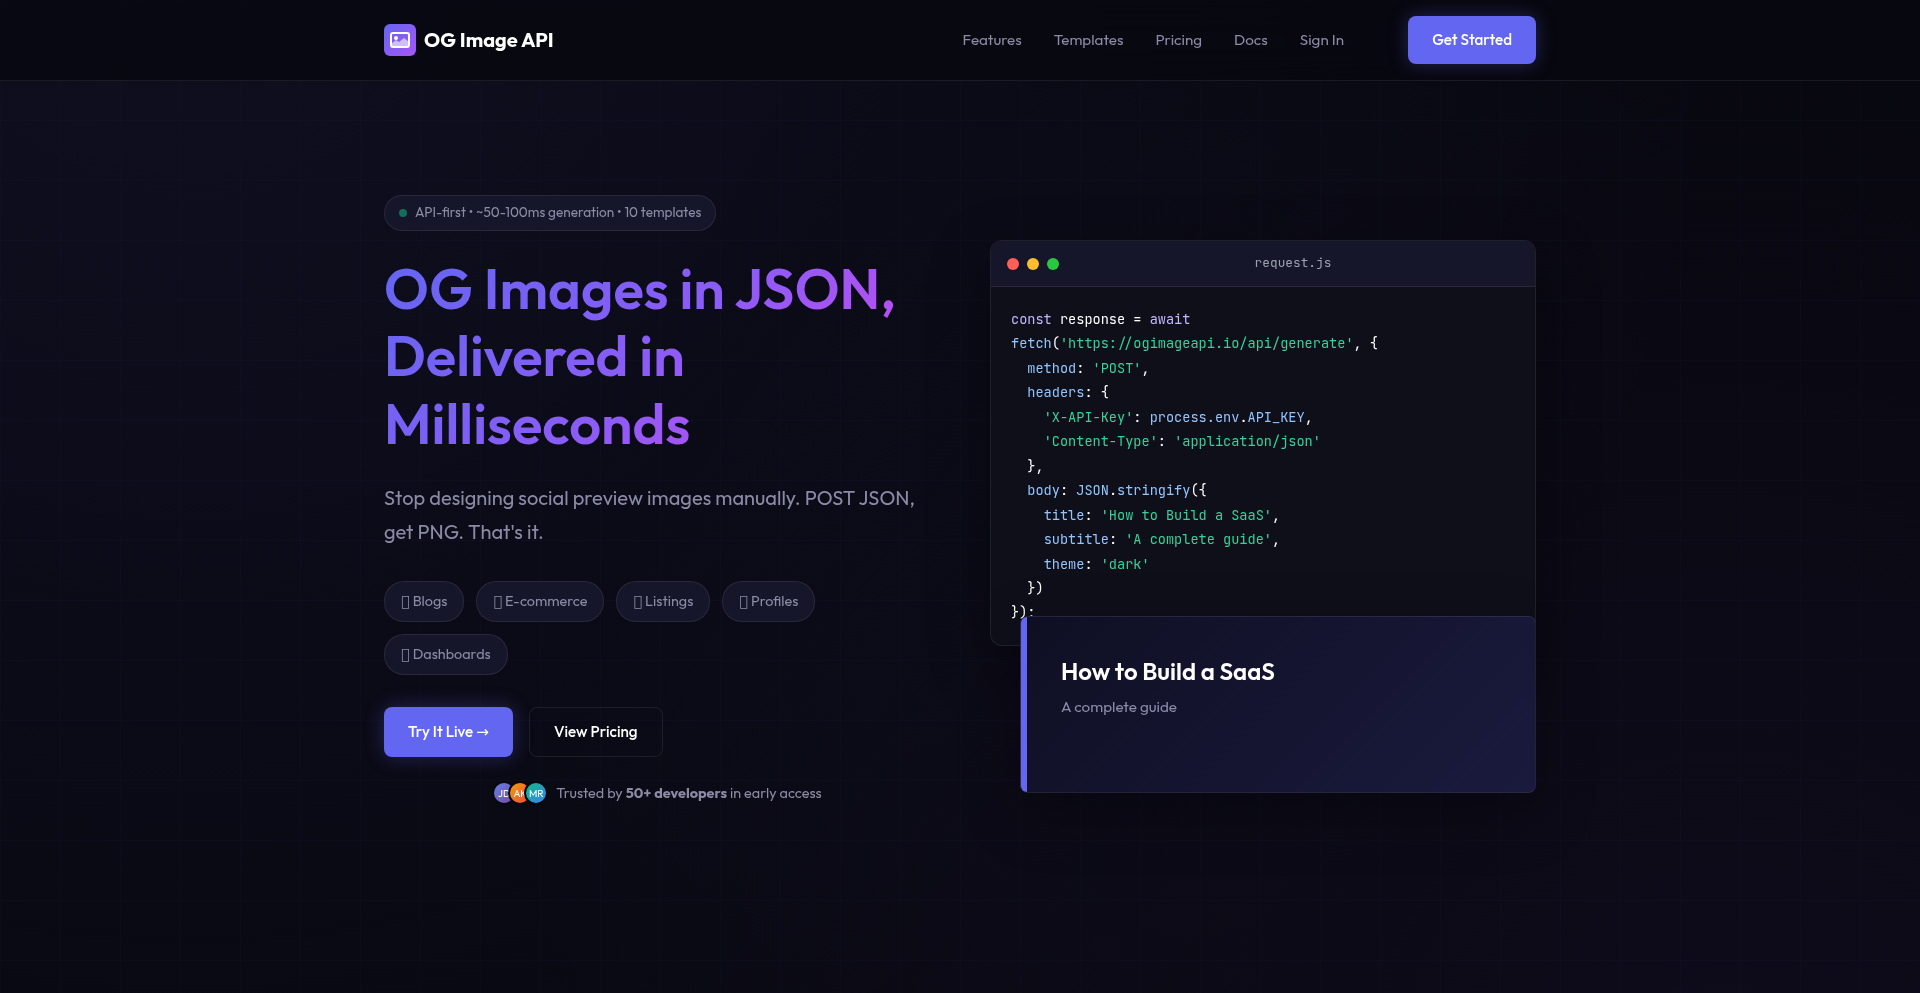Viewport: 1920px width, 993px height.
Task: Open the Templates menu item
Action: tap(1088, 40)
